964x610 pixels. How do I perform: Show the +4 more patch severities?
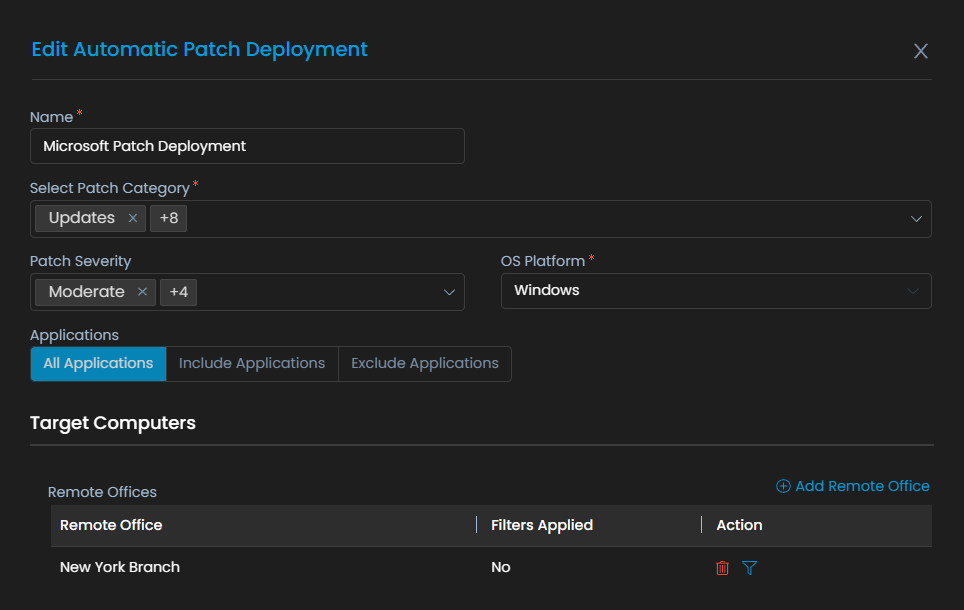[178, 292]
